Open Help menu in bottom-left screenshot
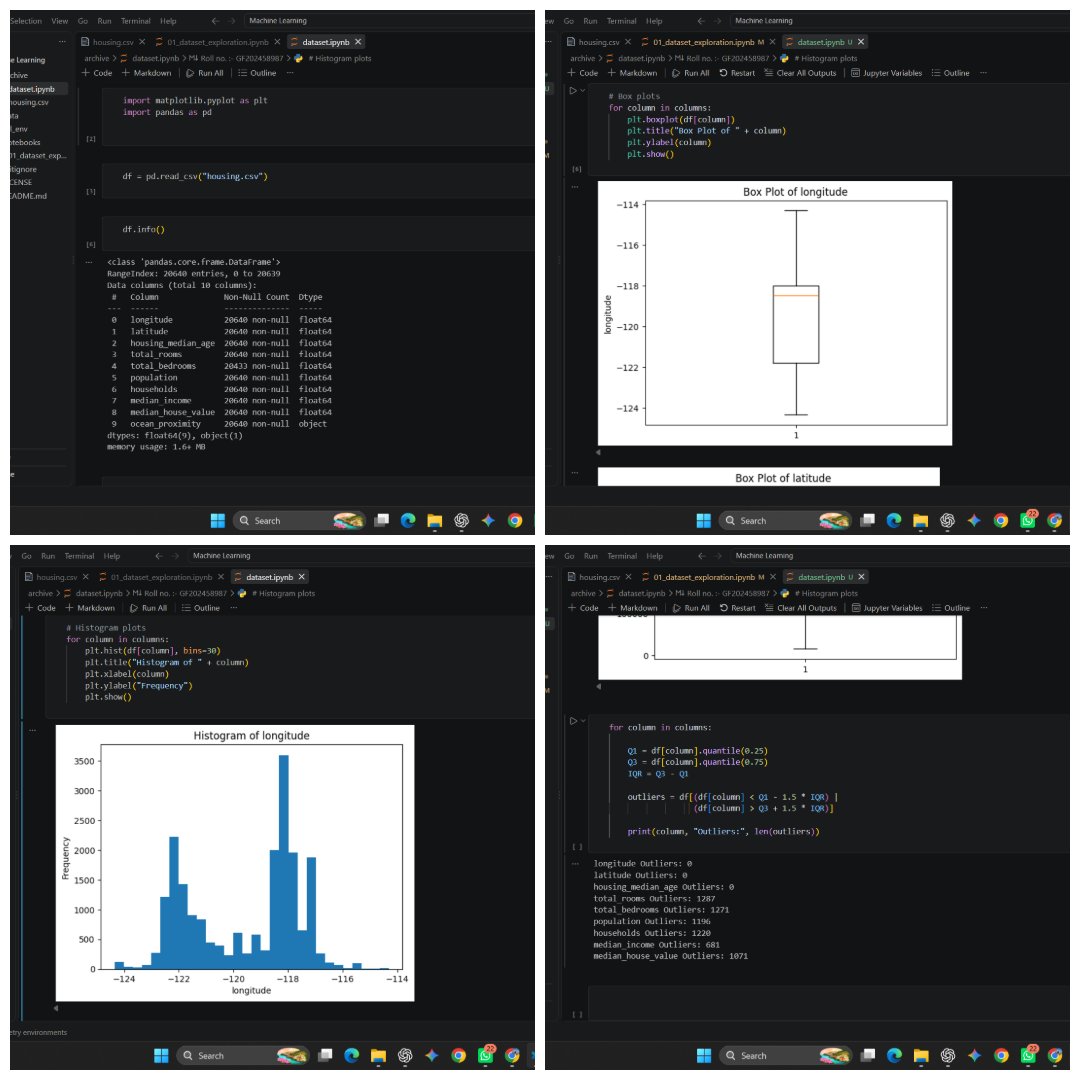Image resolution: width=1080 pixels, height=1080 pixels. click(112, 557)
